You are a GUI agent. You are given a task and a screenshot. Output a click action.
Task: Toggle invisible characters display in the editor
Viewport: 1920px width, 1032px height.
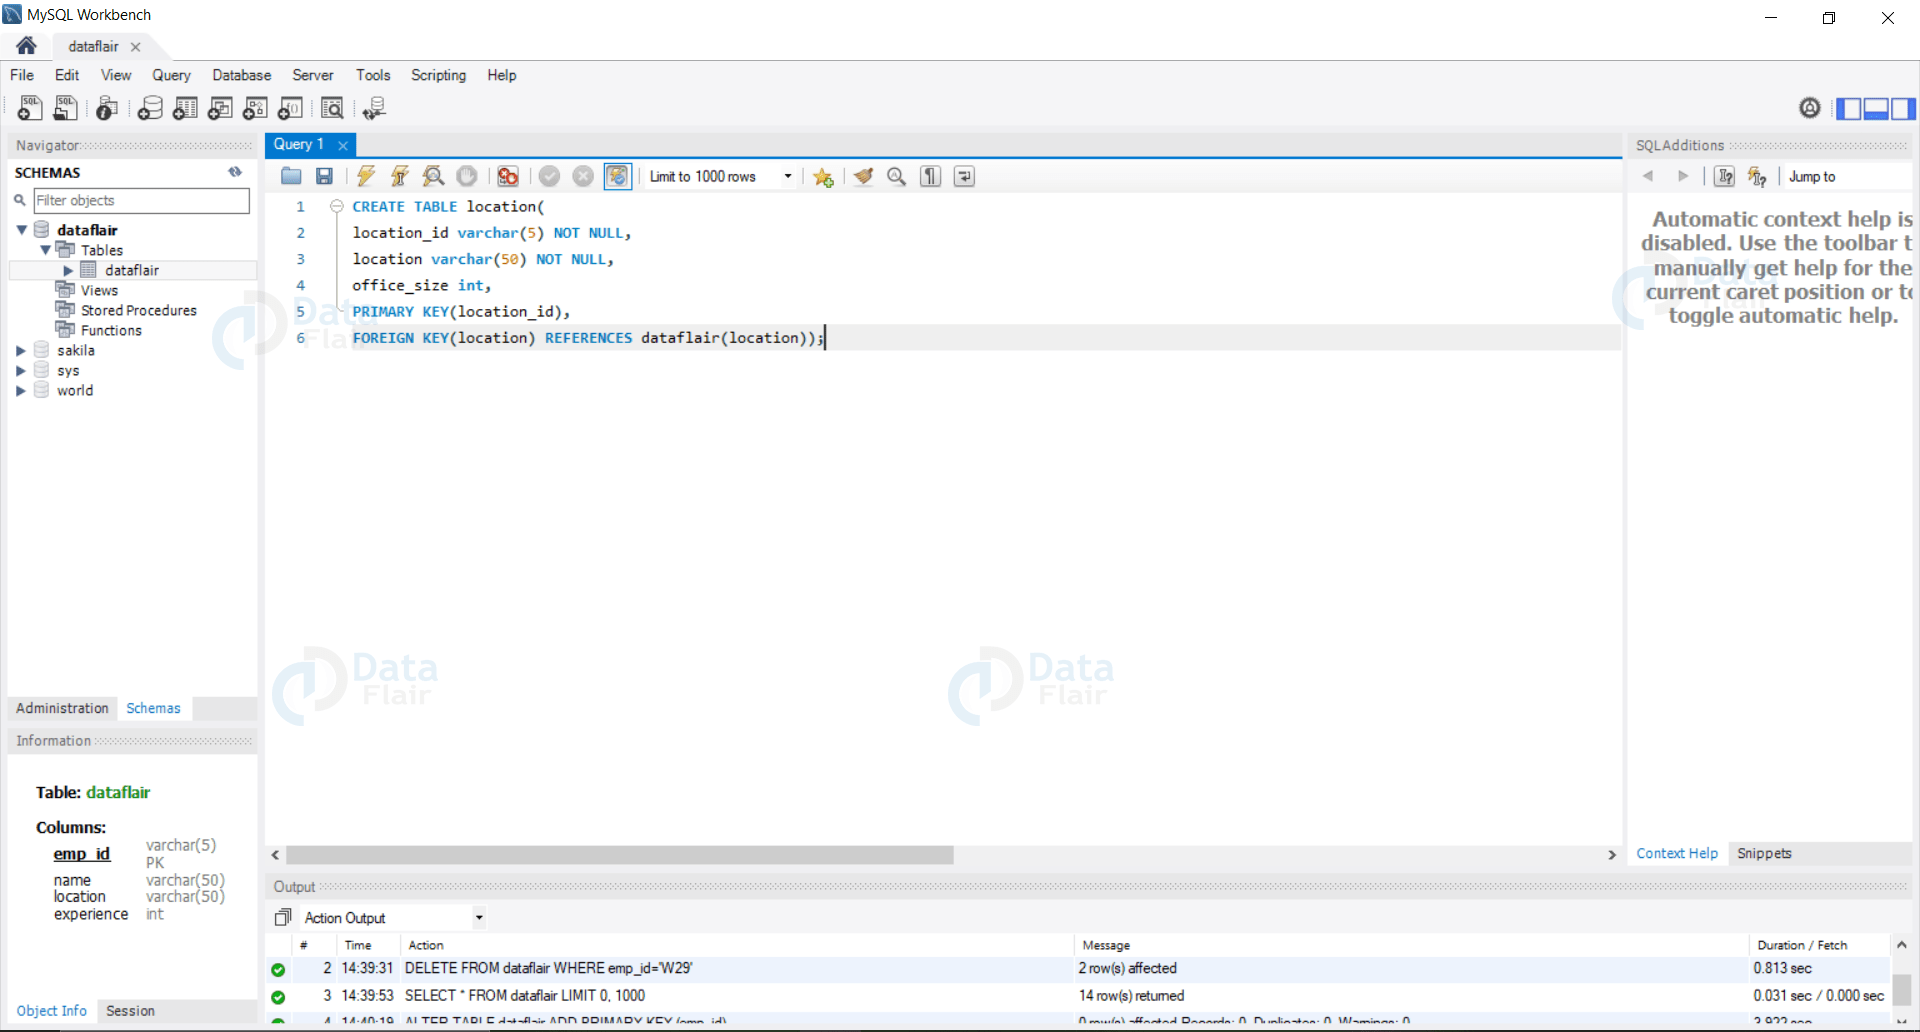click(x=930, y=176)
